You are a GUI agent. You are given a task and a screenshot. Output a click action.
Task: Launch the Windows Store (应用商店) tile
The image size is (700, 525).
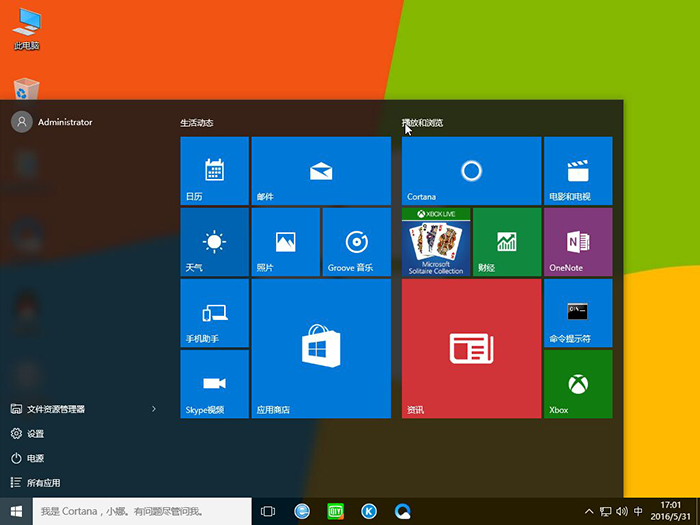coord(320,348)
